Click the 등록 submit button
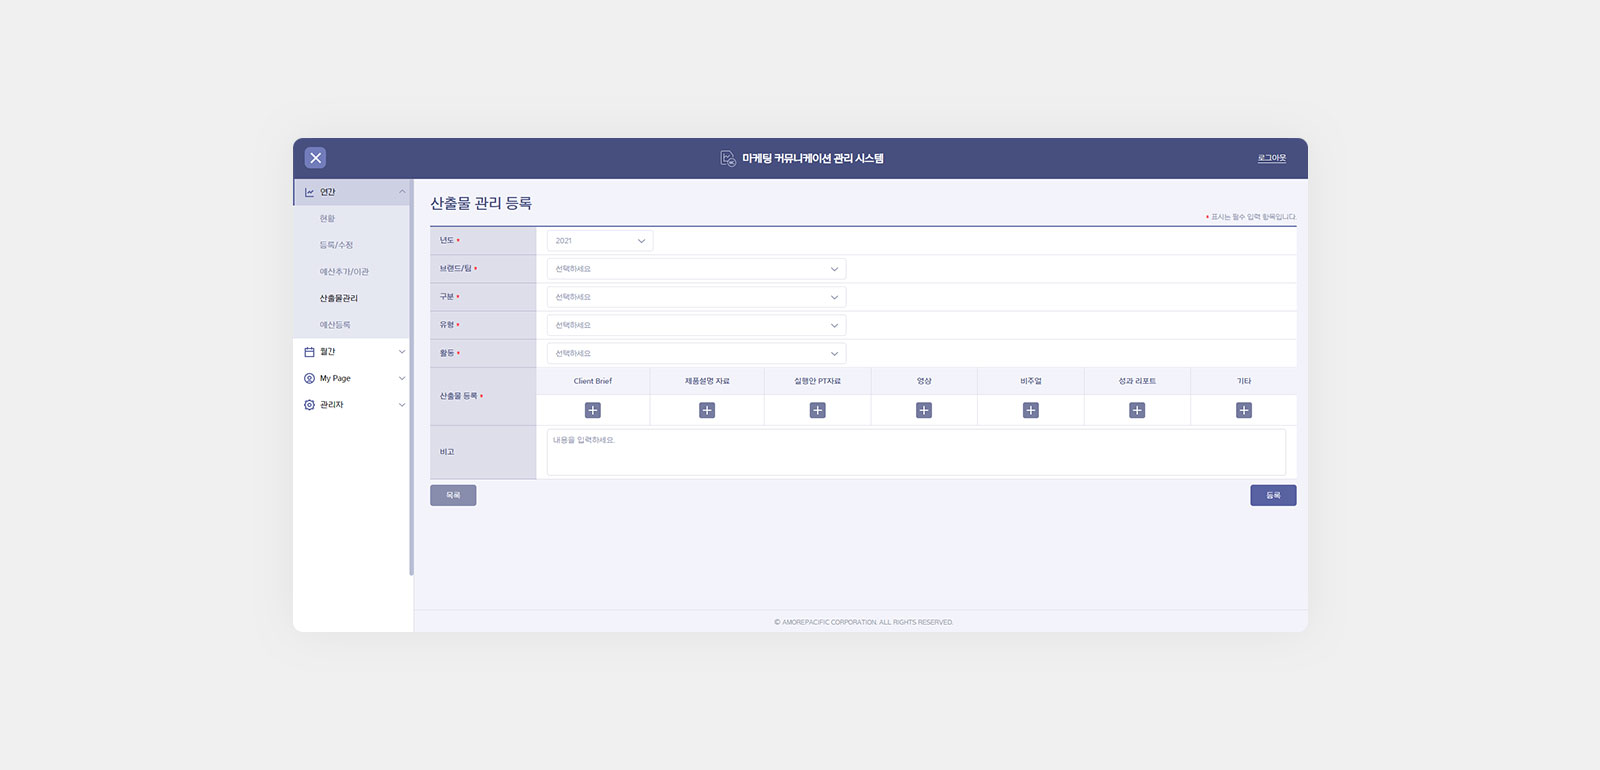Screen dimensions: 1600x770 1273,495
